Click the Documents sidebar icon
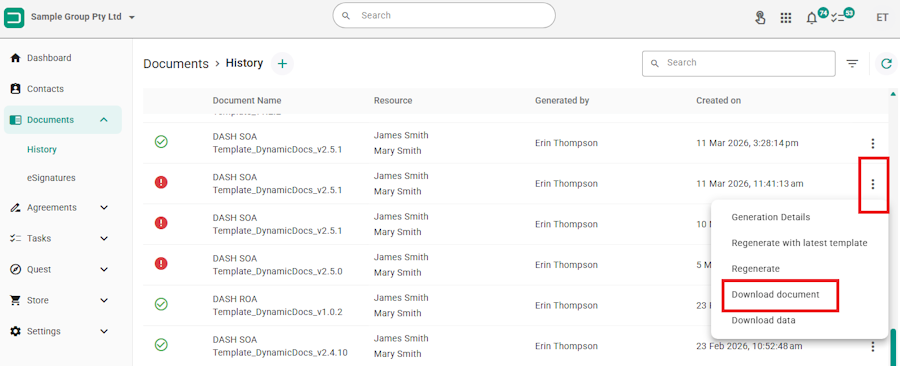 [15, 120]
